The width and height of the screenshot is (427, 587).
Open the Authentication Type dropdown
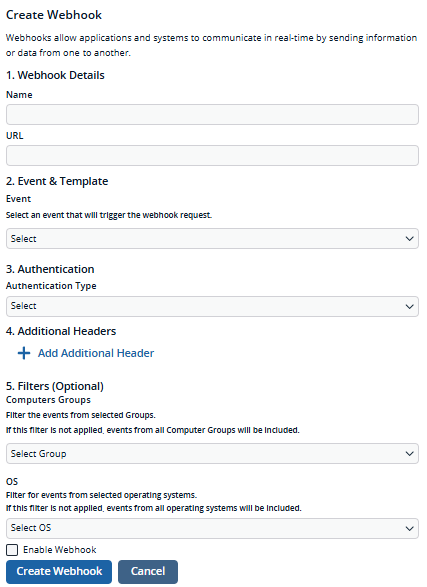[212, 306]
